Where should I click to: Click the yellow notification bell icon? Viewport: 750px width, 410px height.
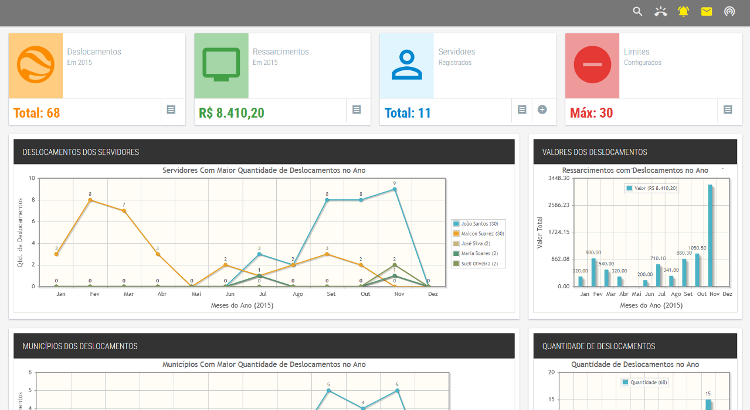[x=684, y=11]
